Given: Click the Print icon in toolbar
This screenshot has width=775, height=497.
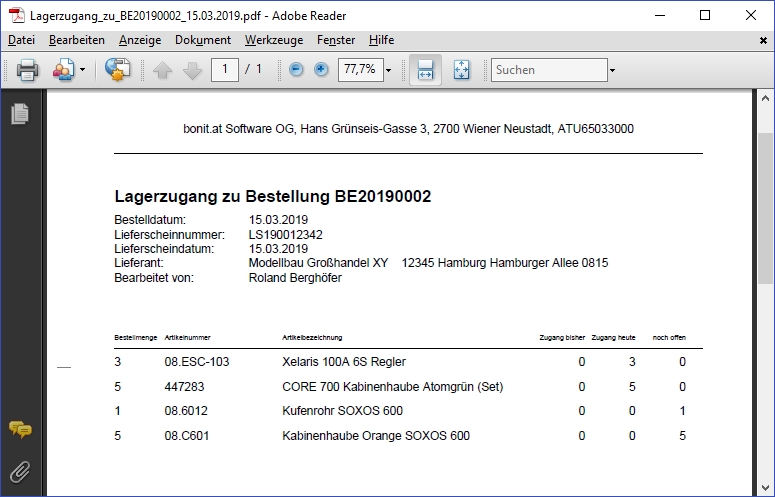Looking at the screenshot, I should [27, 70].
